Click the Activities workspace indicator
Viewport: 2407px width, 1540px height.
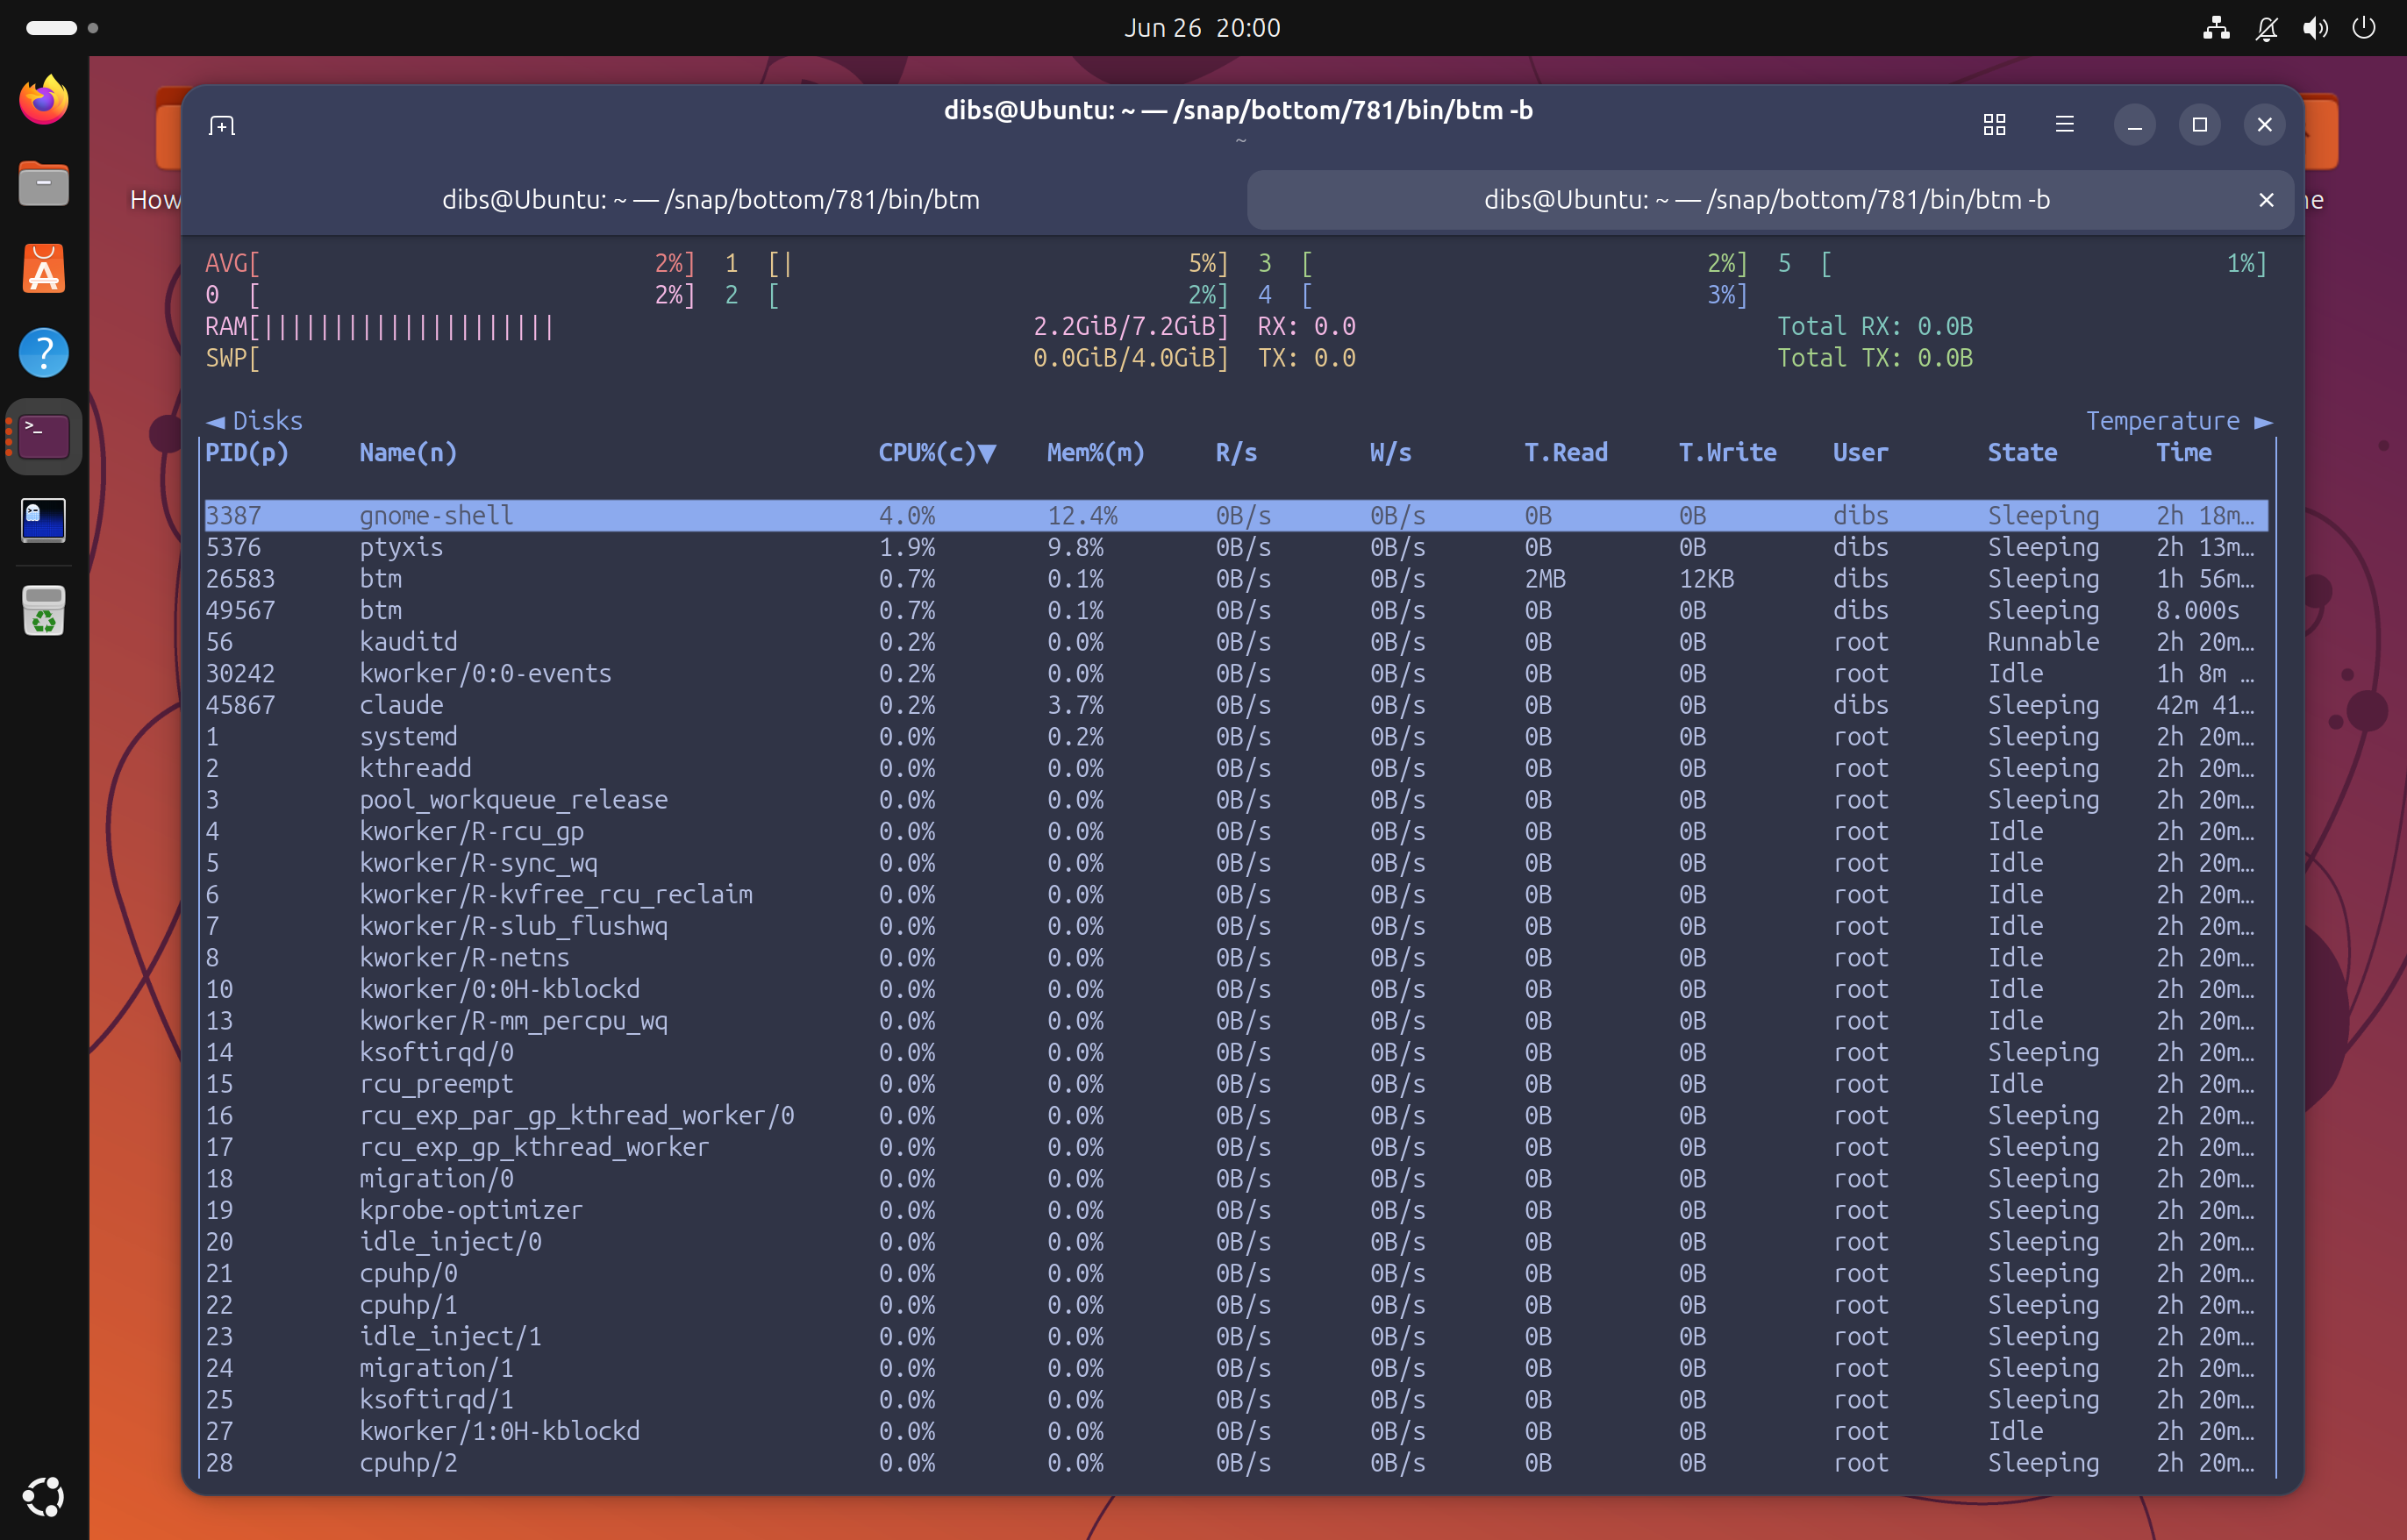pos(62,28)
